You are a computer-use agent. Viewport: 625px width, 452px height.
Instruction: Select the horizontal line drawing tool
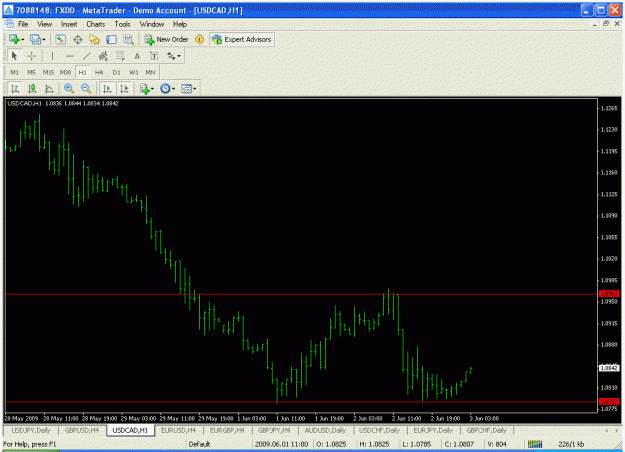tap(69, 56)
